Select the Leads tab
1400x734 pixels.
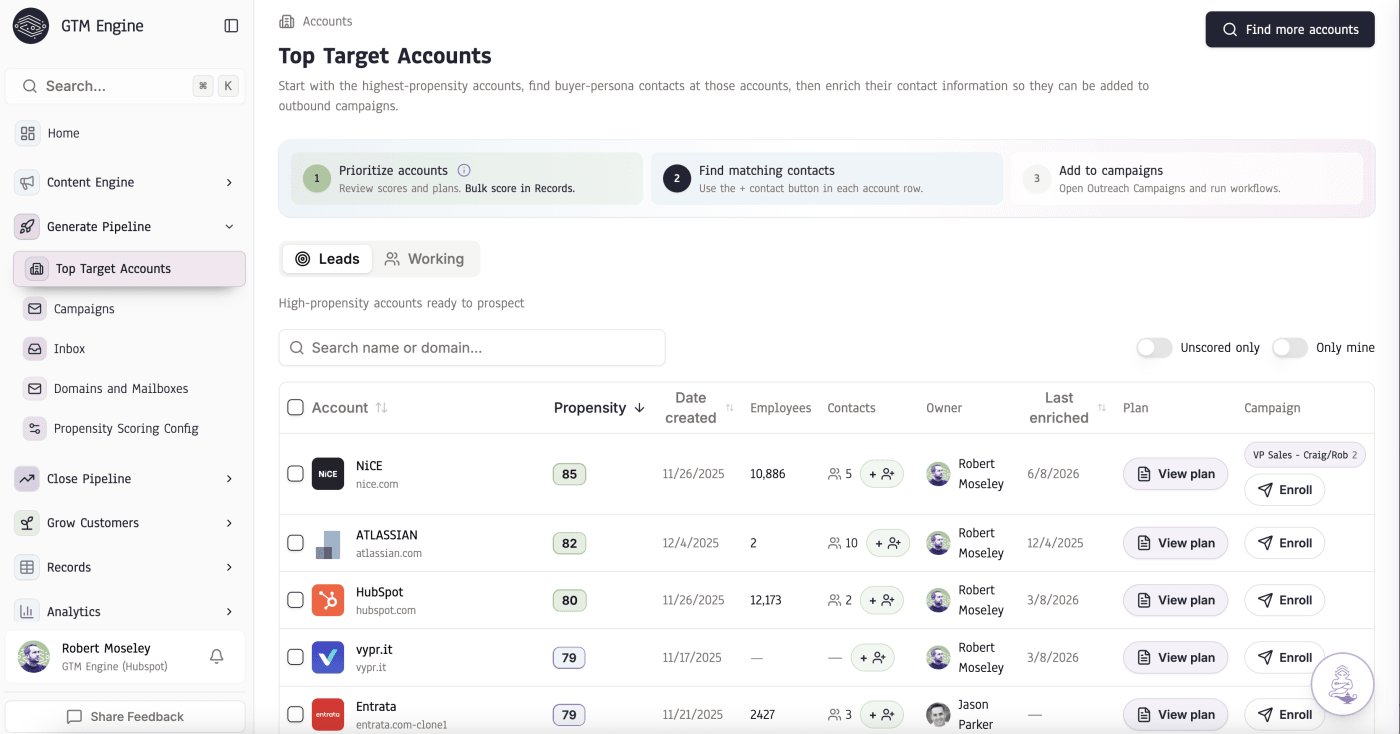327,259
